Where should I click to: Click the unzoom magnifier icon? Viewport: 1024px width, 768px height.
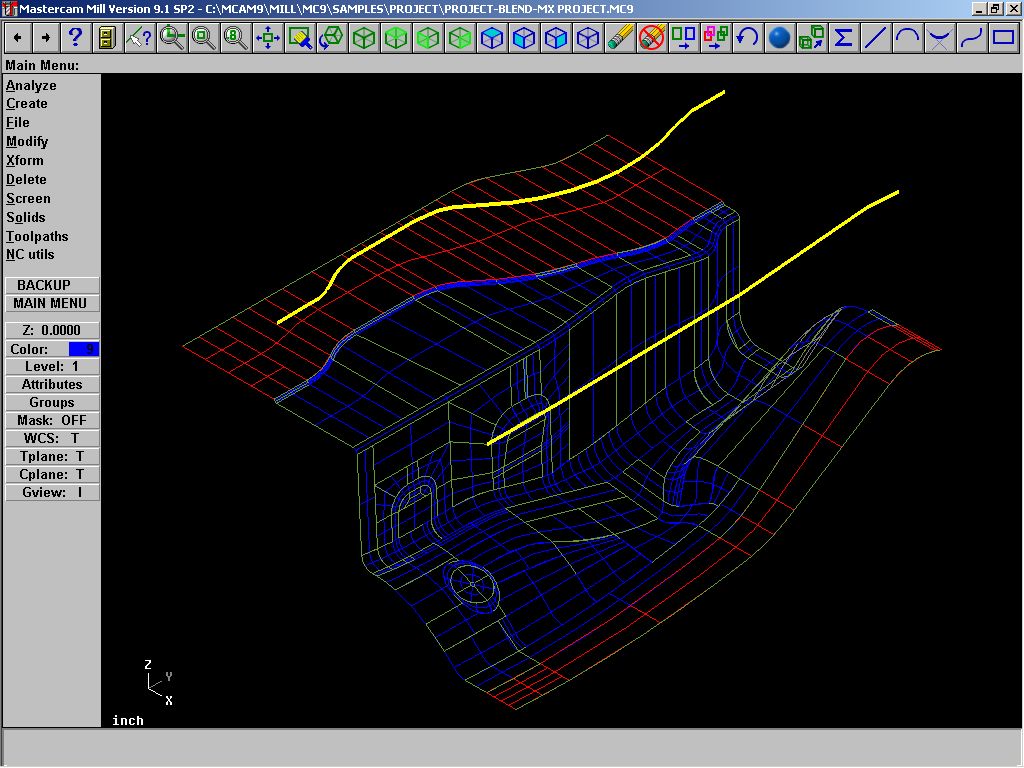pos(204,37)
